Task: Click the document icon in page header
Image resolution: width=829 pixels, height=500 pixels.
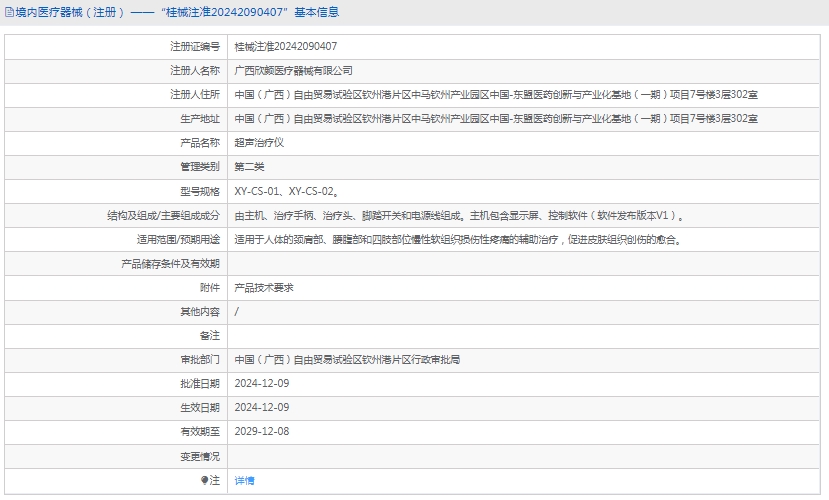Action: point(9,13)
